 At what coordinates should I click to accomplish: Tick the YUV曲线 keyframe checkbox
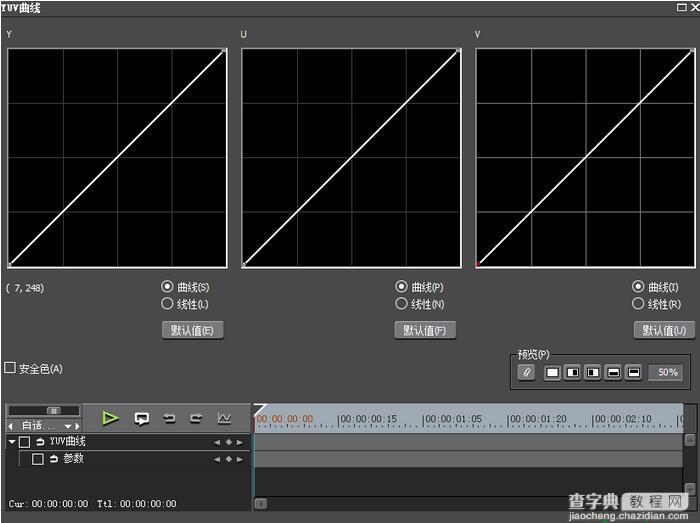(x=25, y=442)
